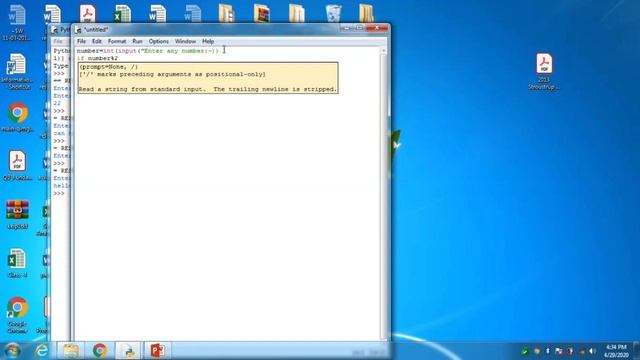Viewport: 640px width, 360px height.
Task: Click the Action Center flag tray icon
Action: pyautogui.click(x=559, y=351)
